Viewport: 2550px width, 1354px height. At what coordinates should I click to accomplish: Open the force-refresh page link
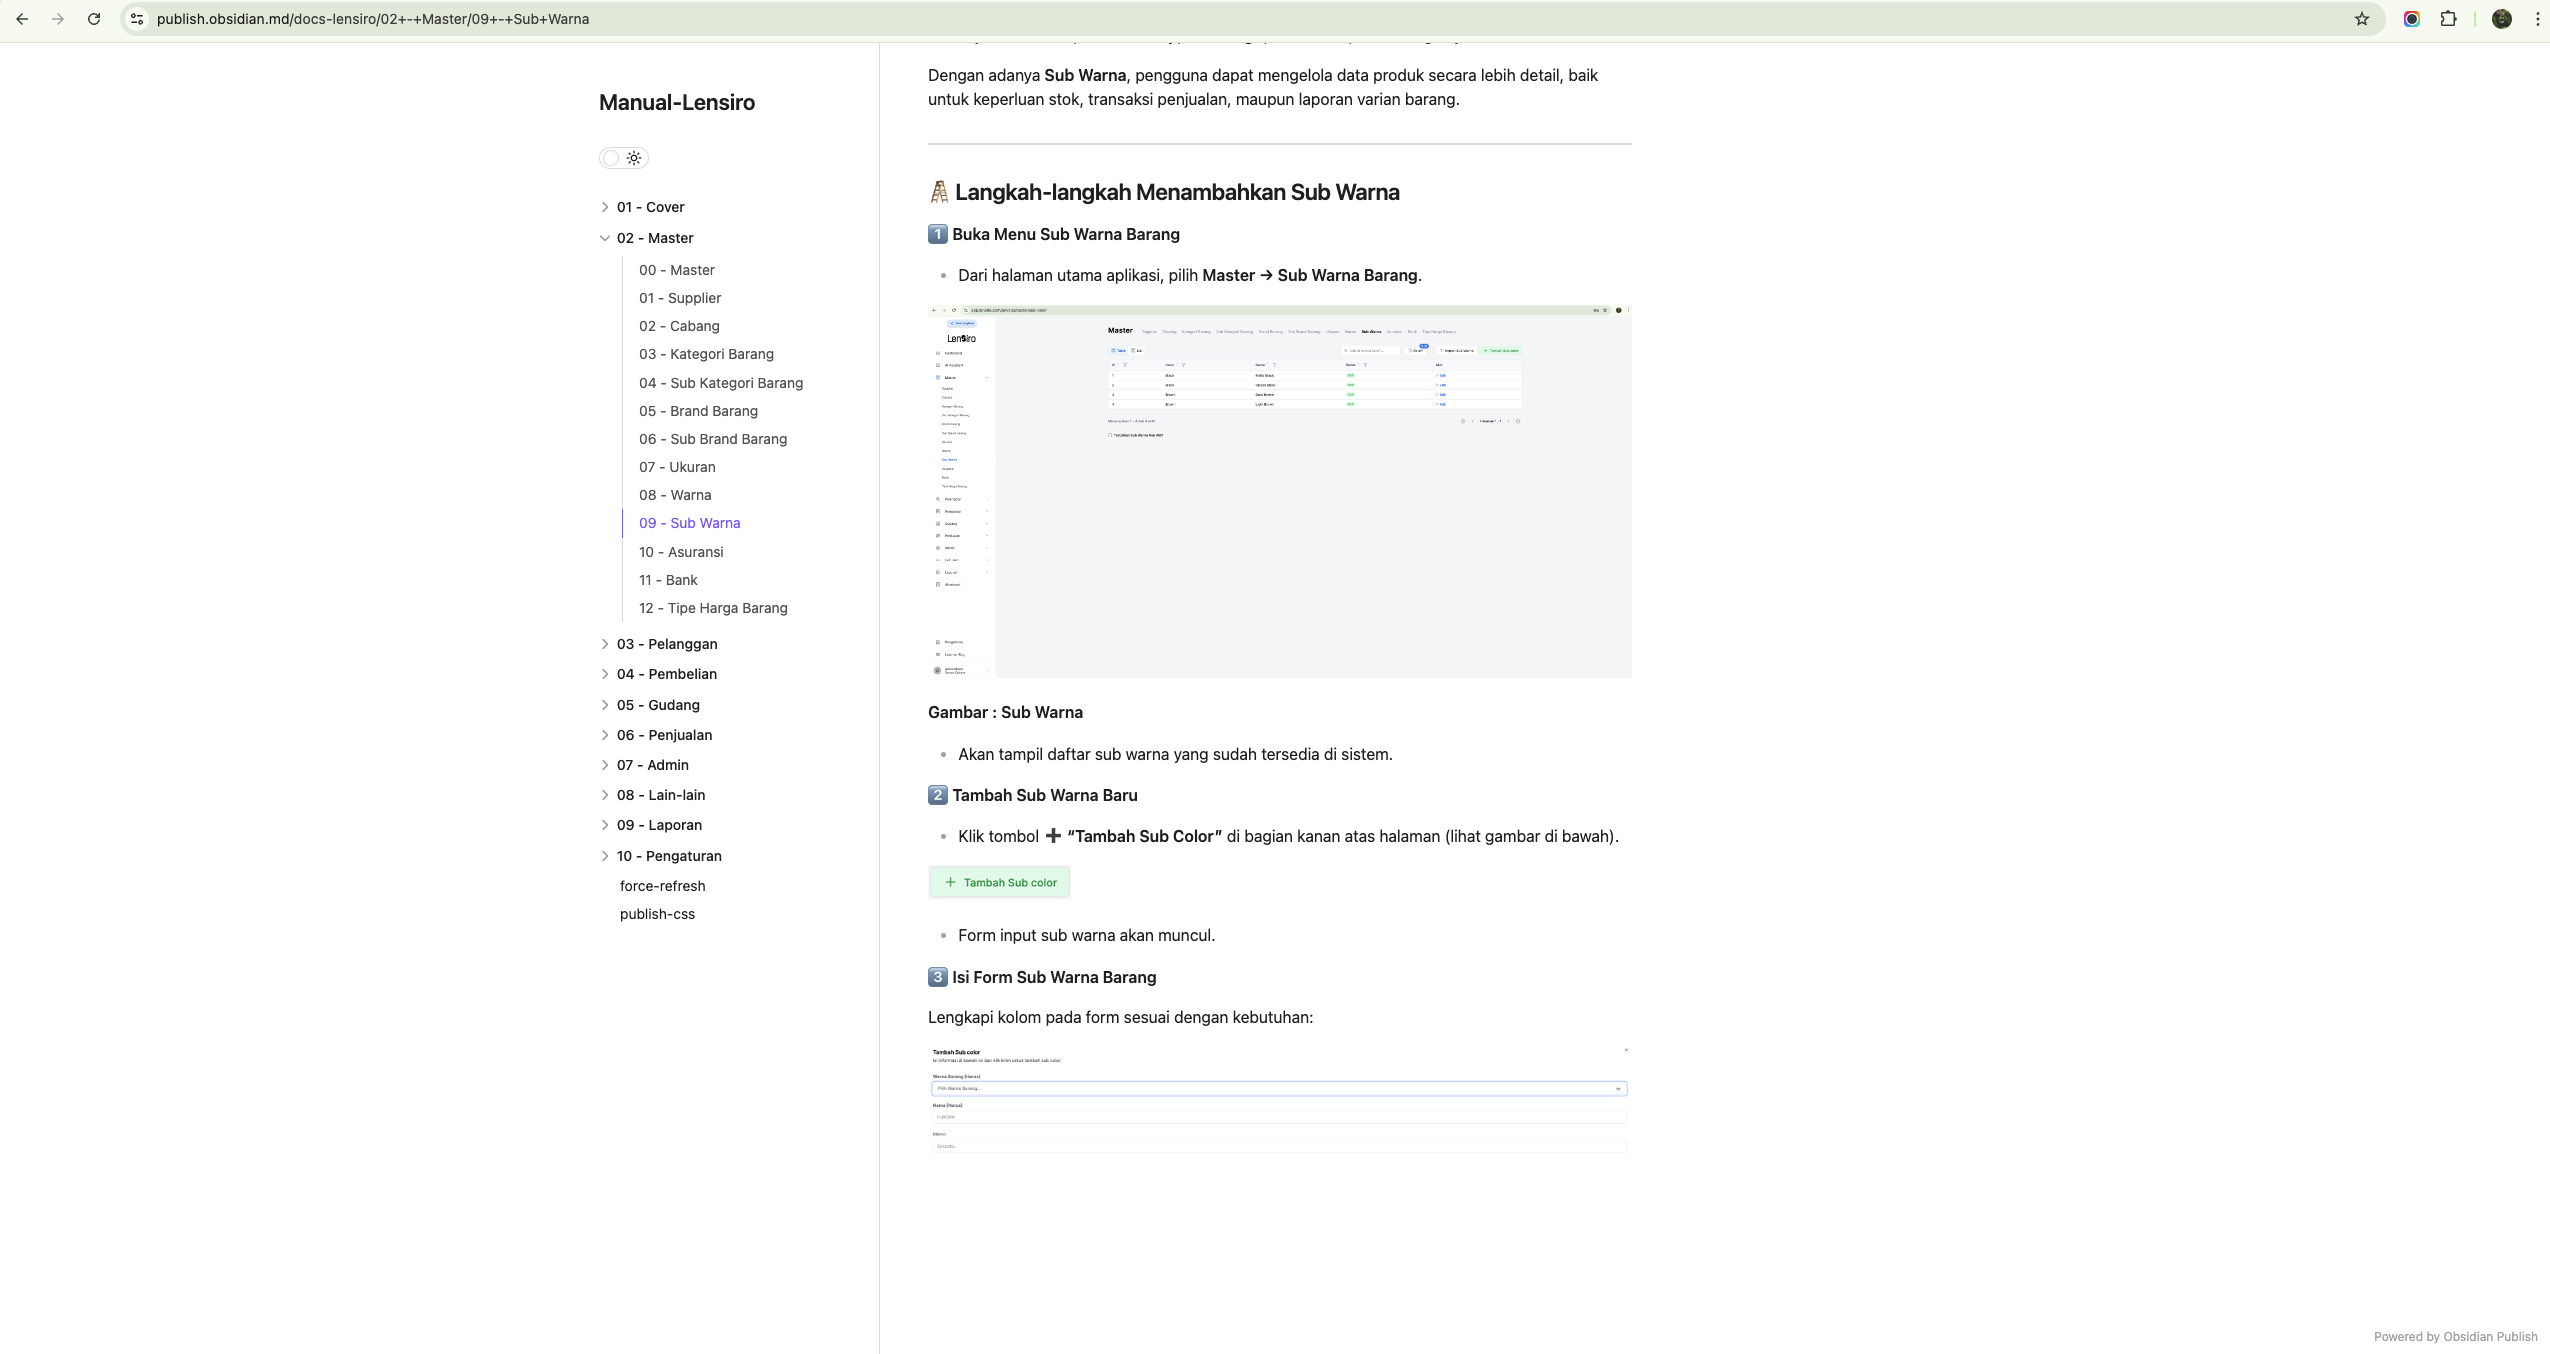tap(662, 886)
